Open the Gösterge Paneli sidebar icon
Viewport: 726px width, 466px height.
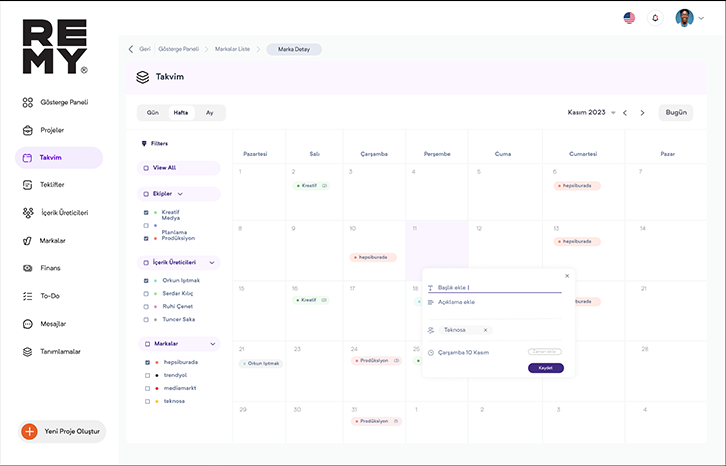pos(28,102)
